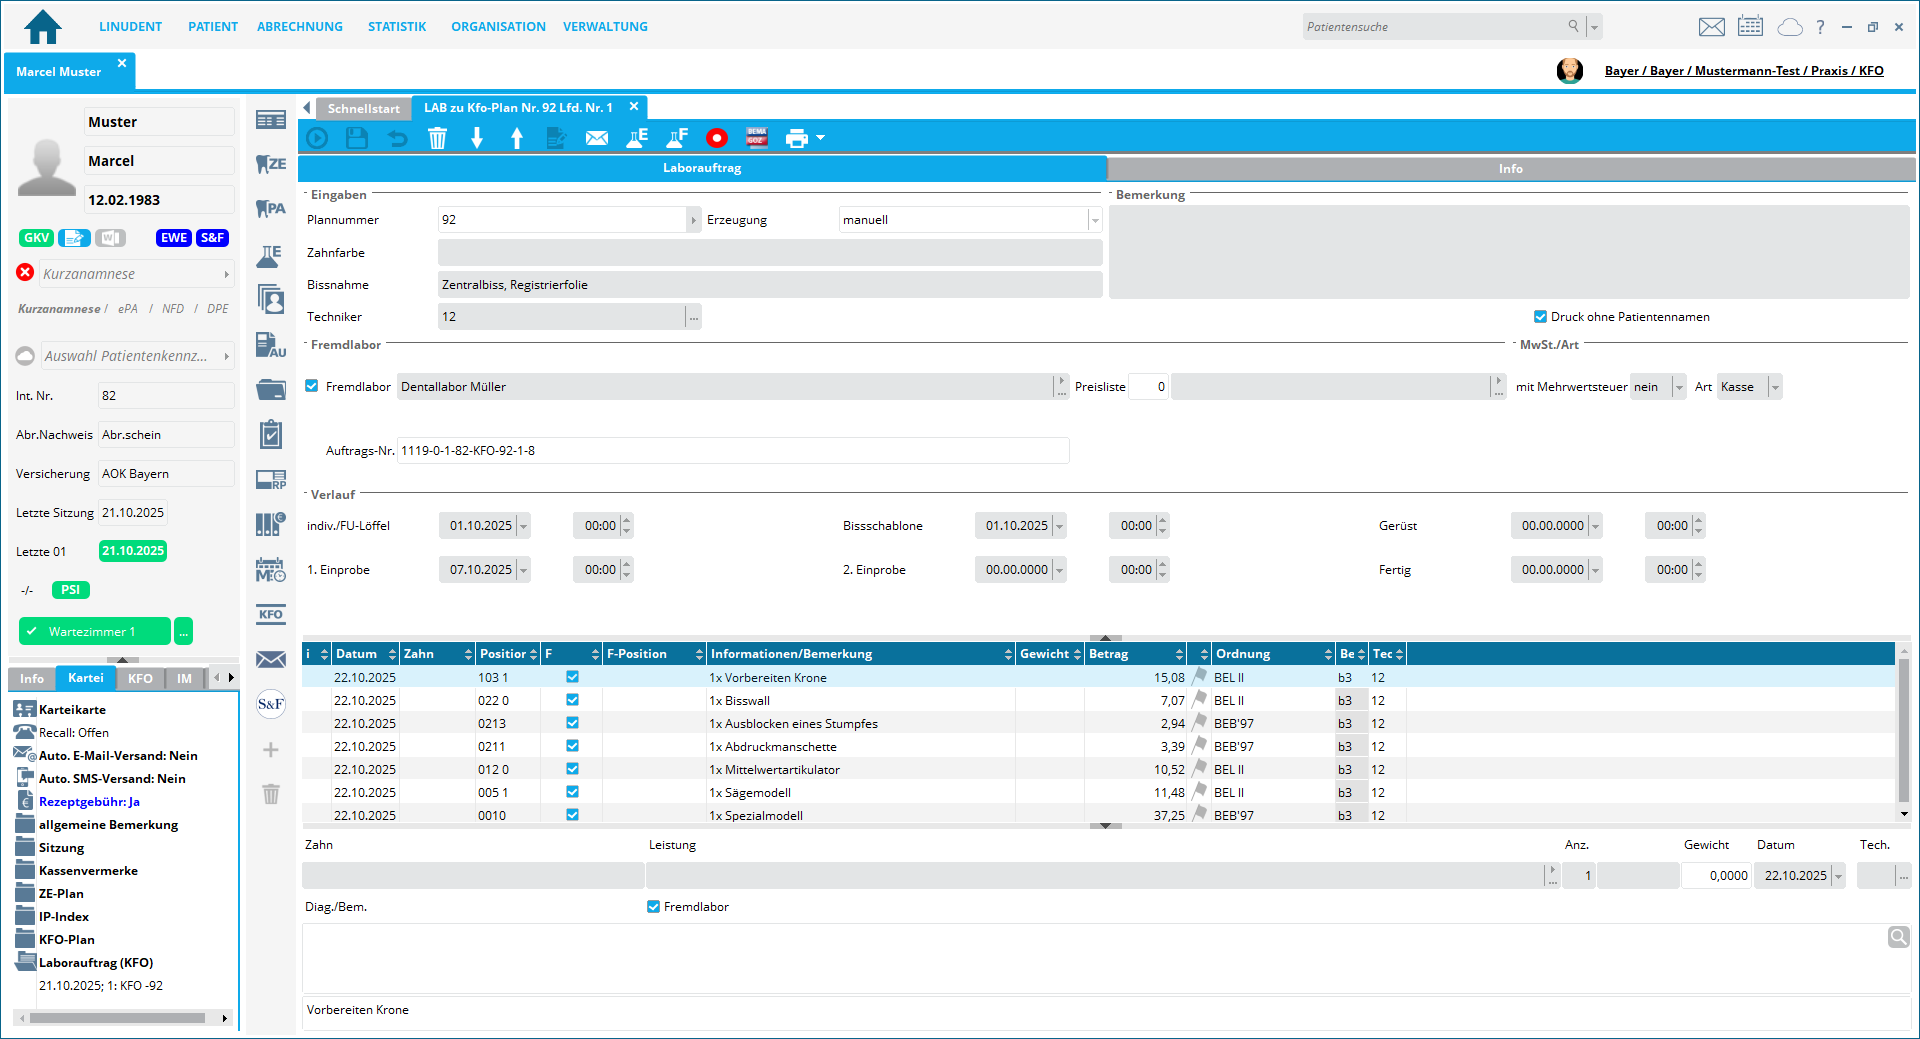Click the BEMA GOZ toolbar icon

[x=756, y=138]
